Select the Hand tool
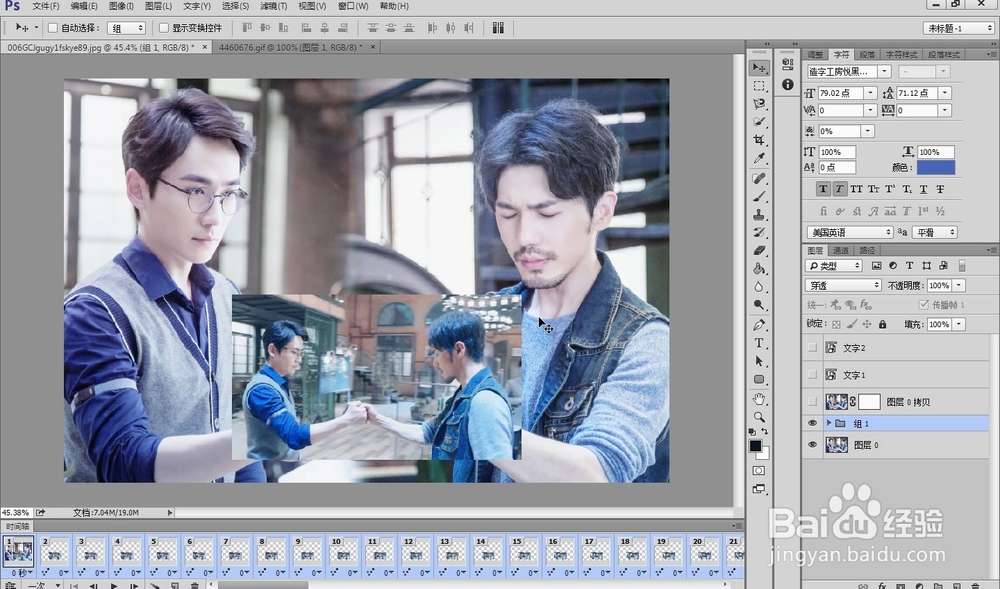Image resolution: width=1000 pixels, height=589 pixels. (x=759, y=399)
